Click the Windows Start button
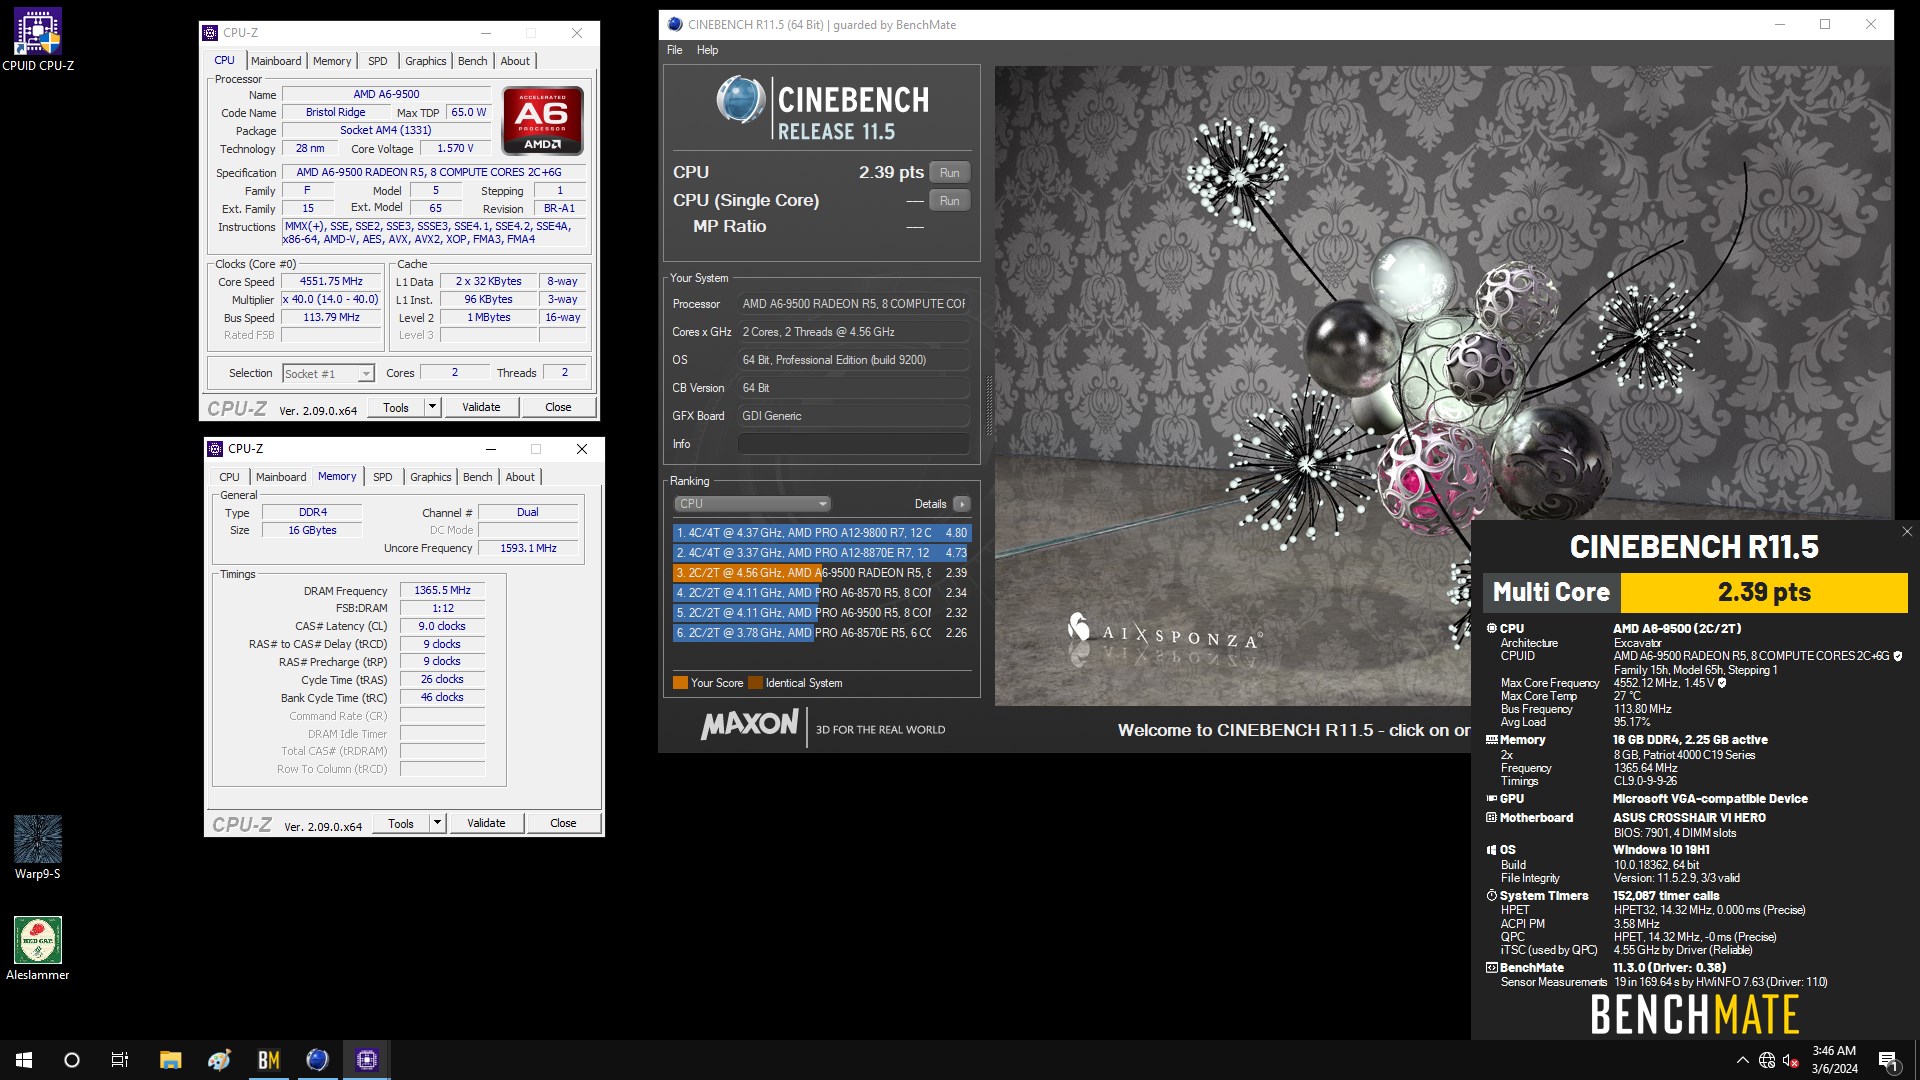Image resolution: width=1920 pixels, height=1080 pixels. [x=24, y=1060]
